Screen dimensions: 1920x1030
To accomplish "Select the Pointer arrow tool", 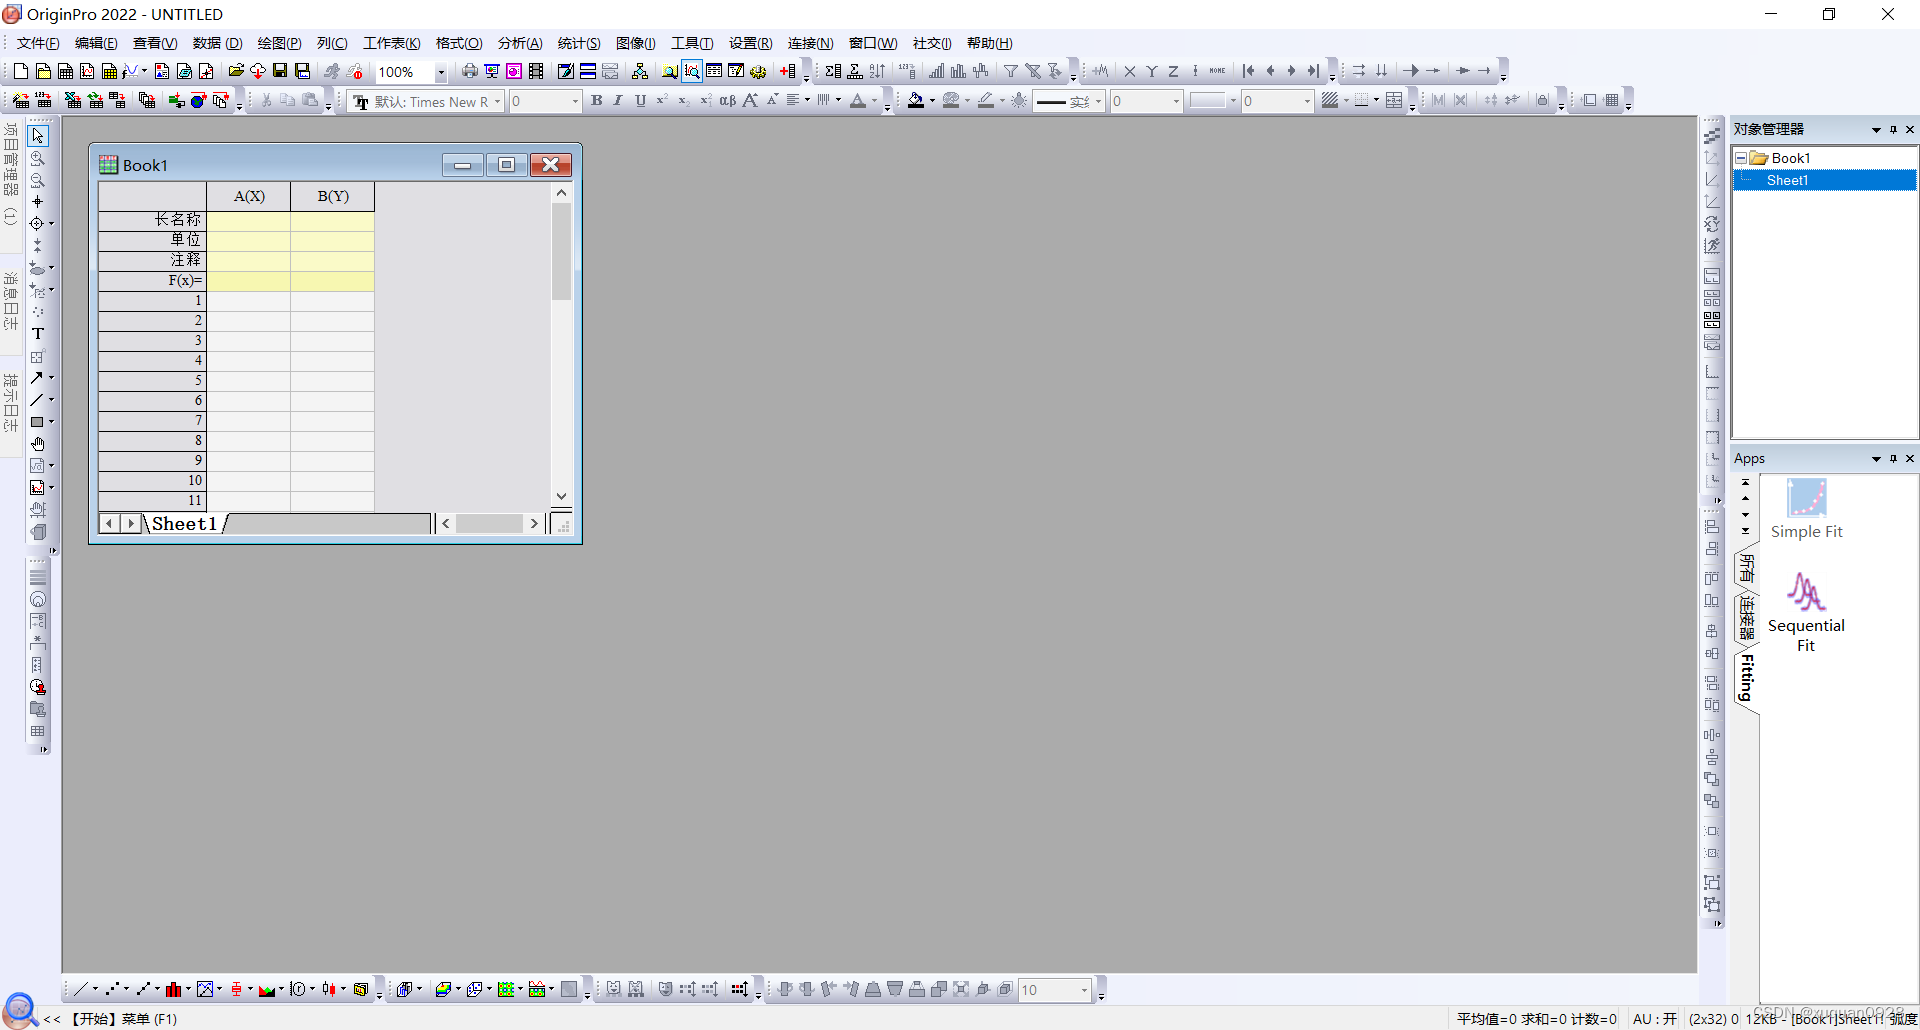I will point(38,135).
